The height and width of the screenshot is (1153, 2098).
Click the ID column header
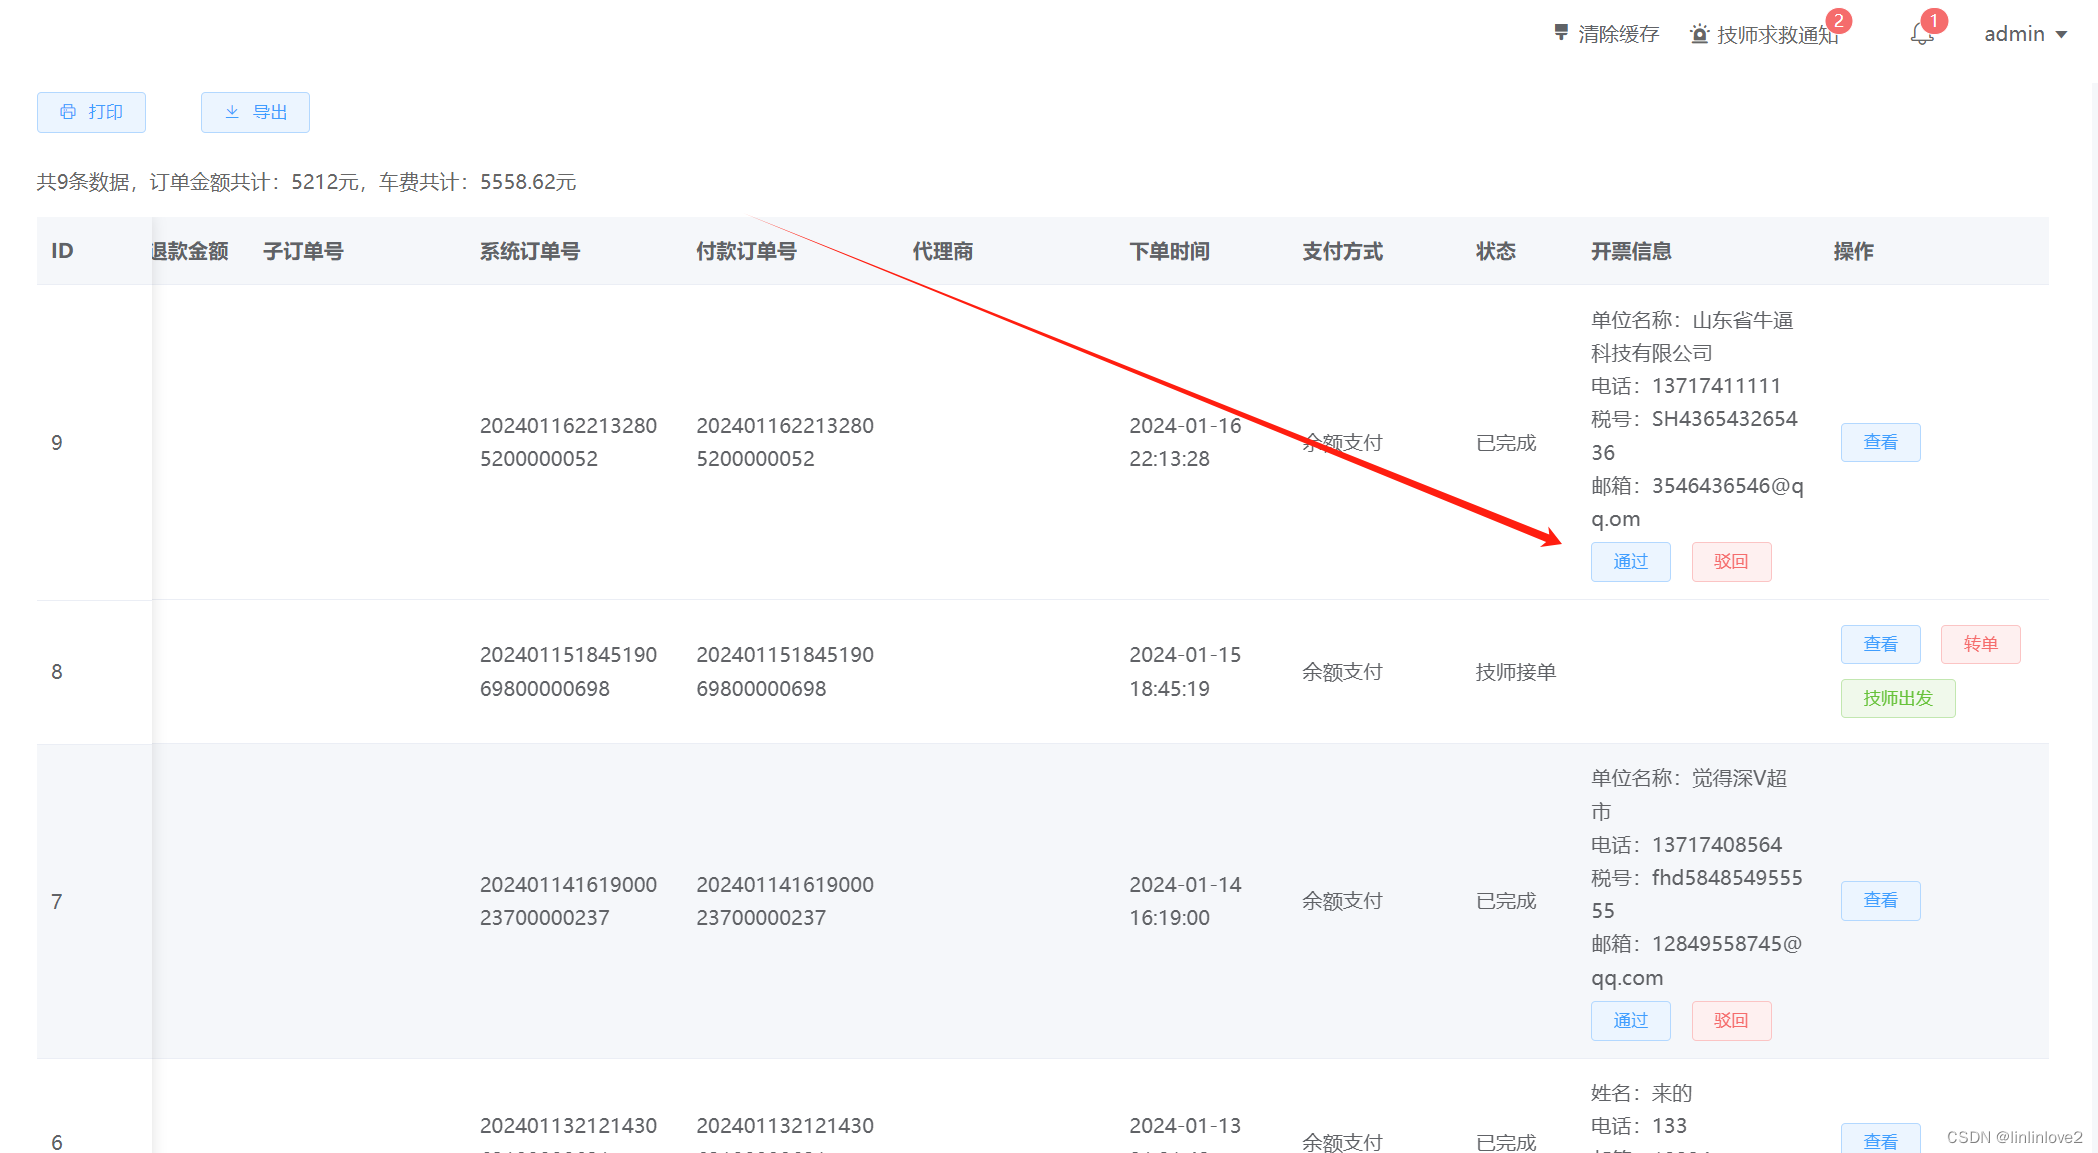click(x=62, y=251)
